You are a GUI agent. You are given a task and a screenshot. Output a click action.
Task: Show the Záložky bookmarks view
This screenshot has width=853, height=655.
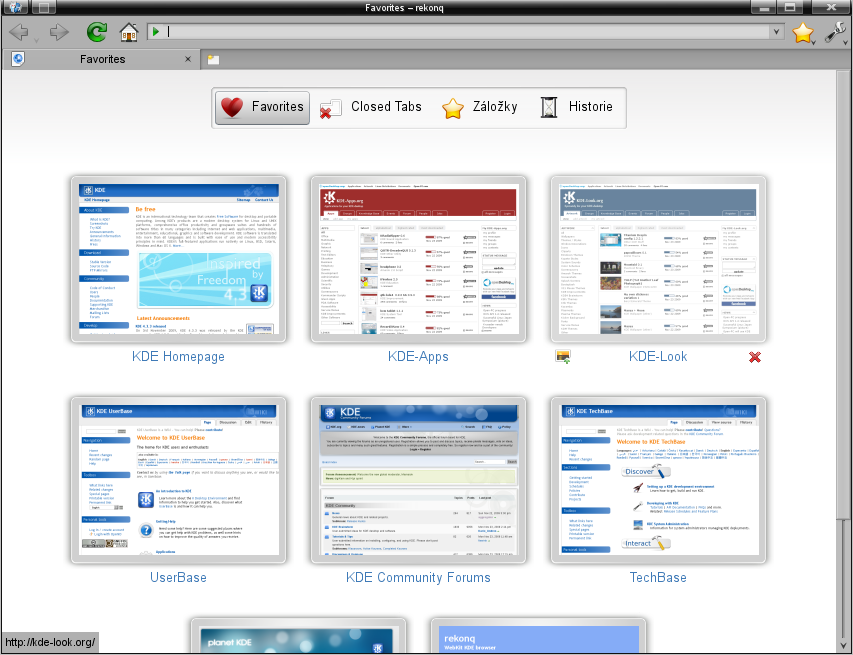479,107
